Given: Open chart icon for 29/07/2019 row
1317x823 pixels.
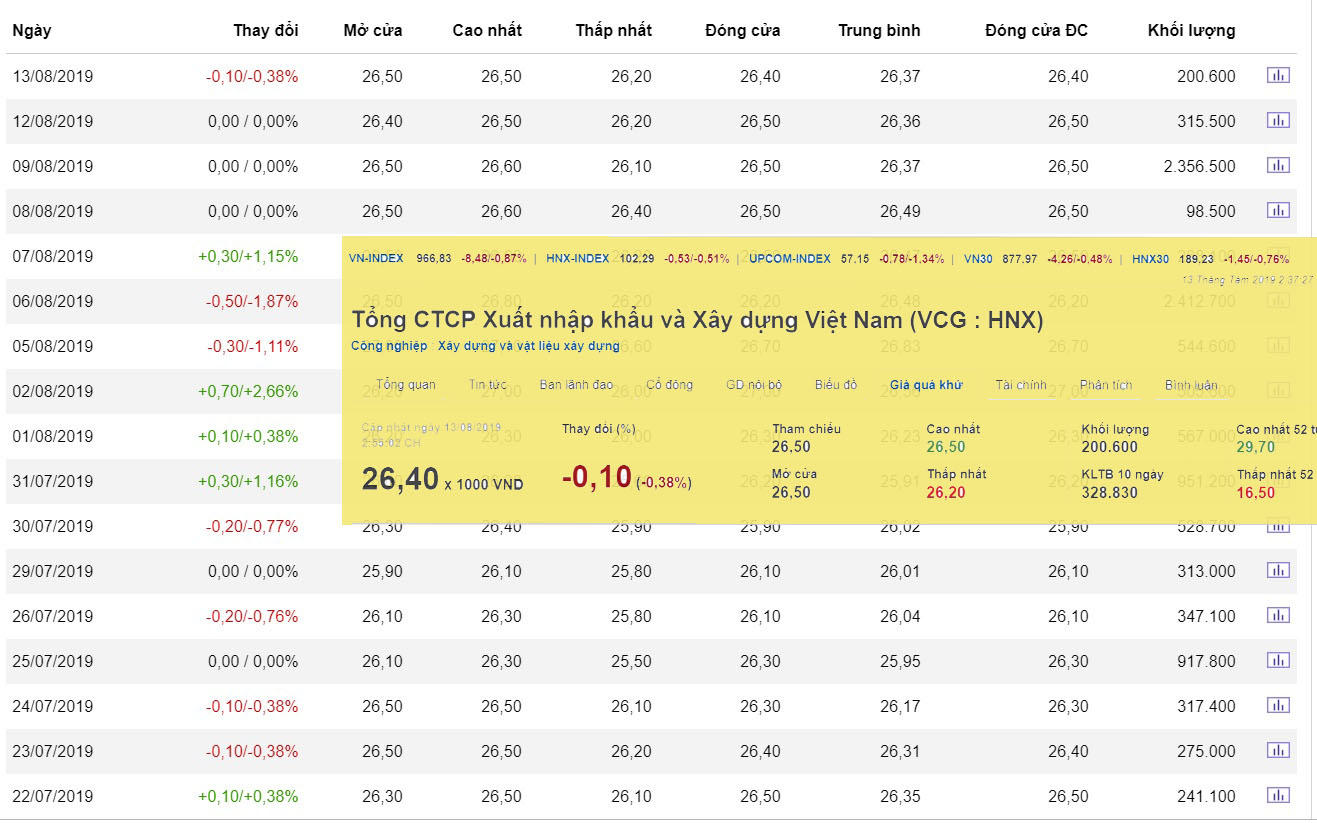Looking at the screenshot, I should pos(1278,570).
